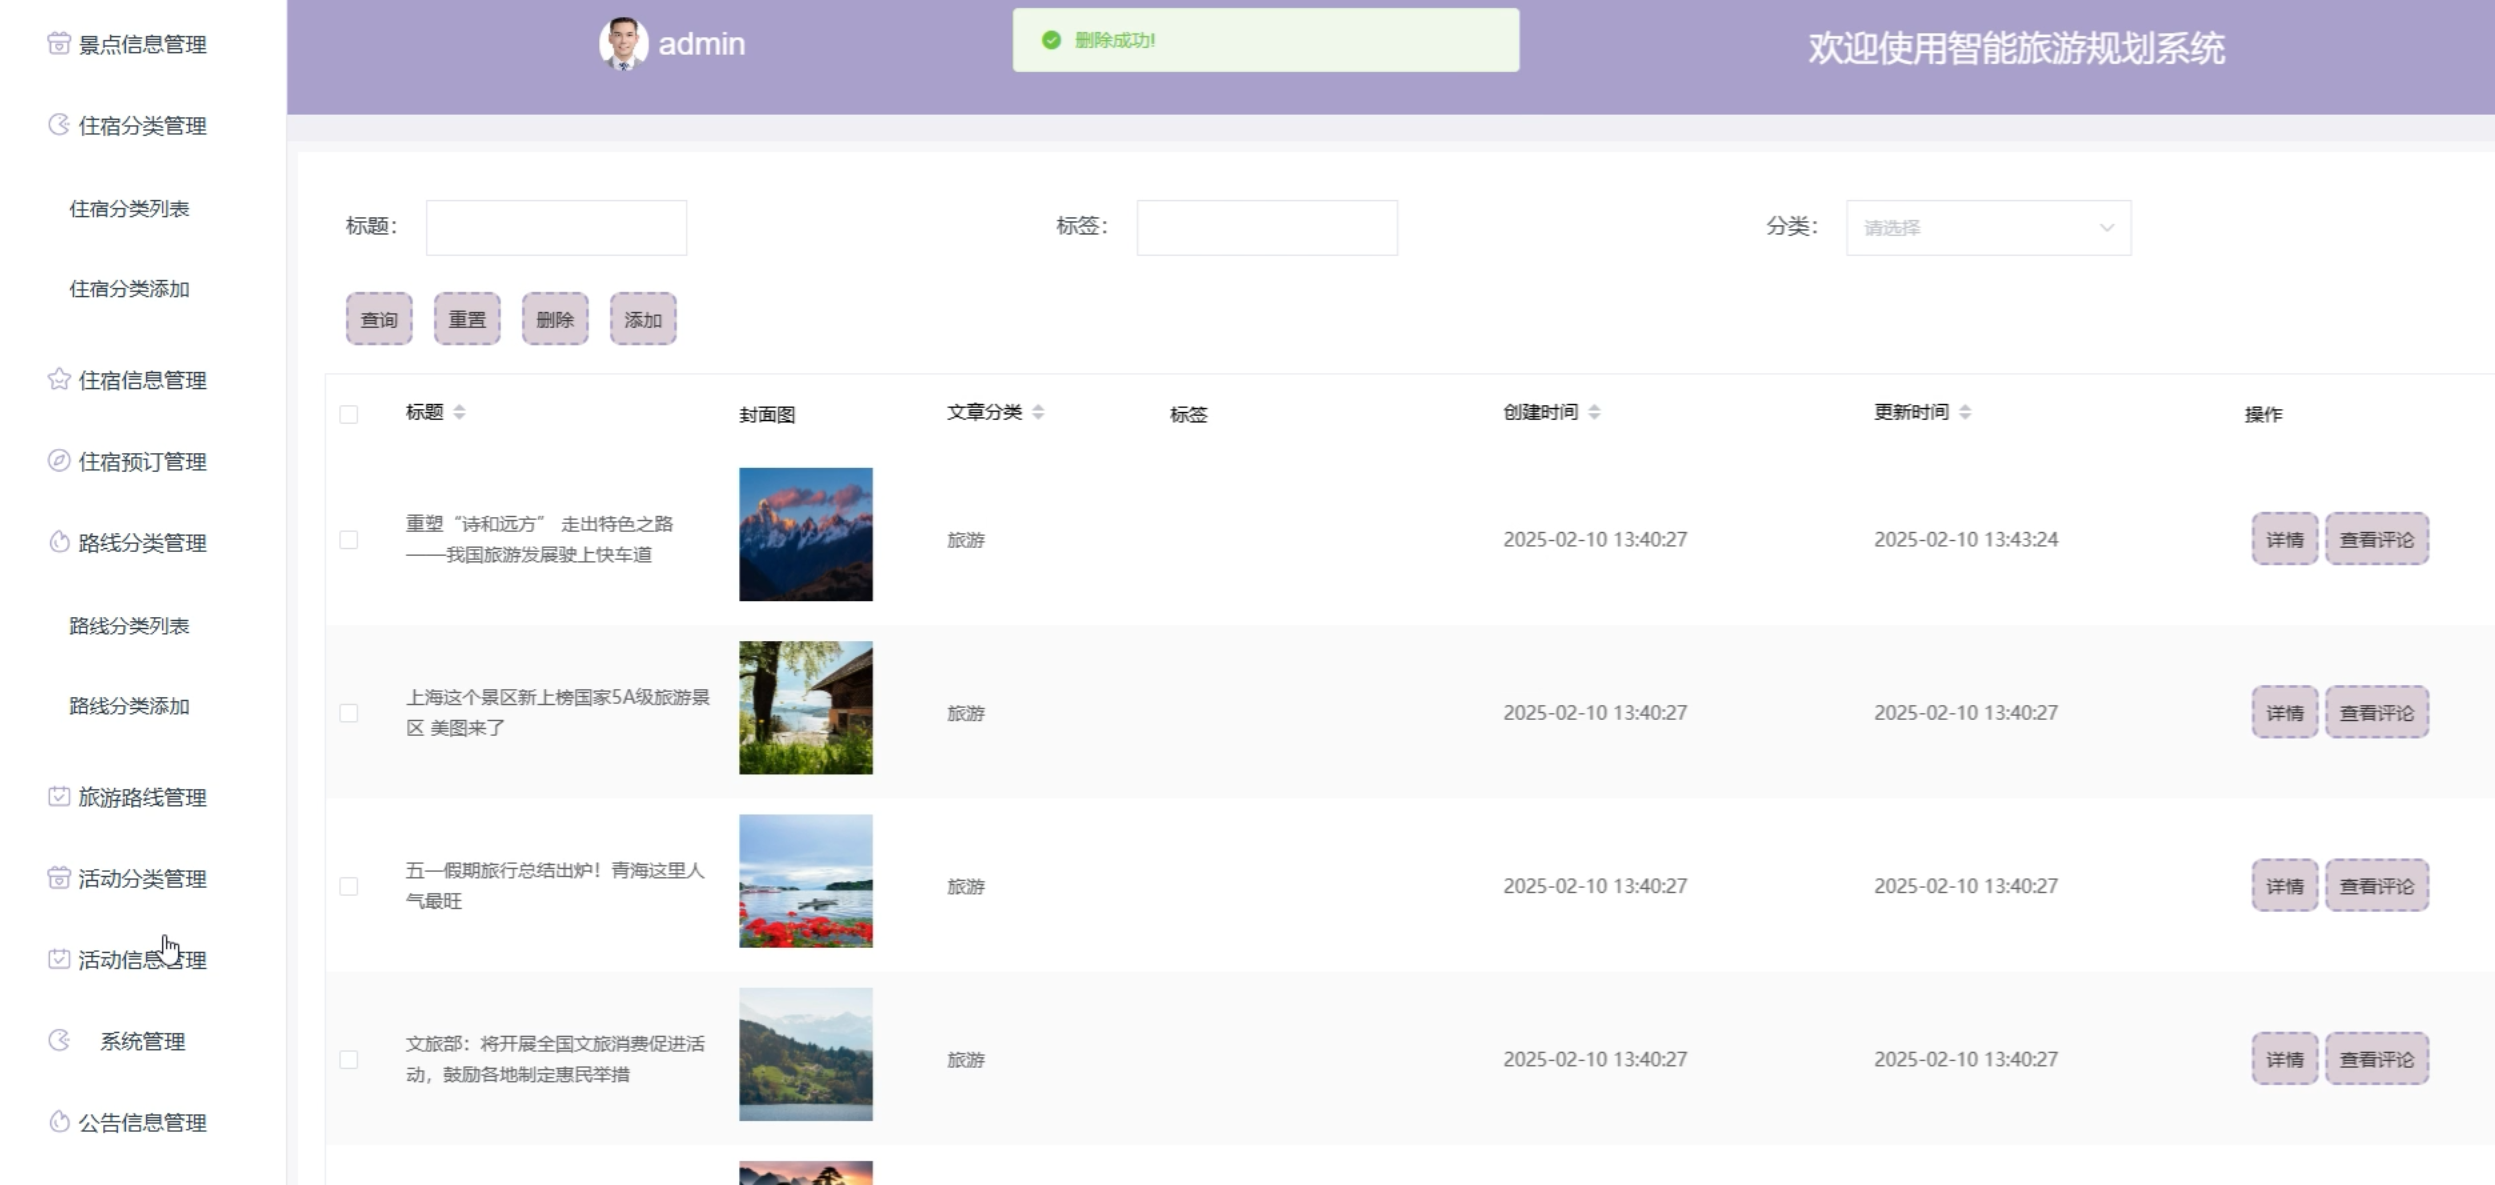Check the row for 上海这个景区新上榜 article

pyautogui.click(x=349, y=713)
